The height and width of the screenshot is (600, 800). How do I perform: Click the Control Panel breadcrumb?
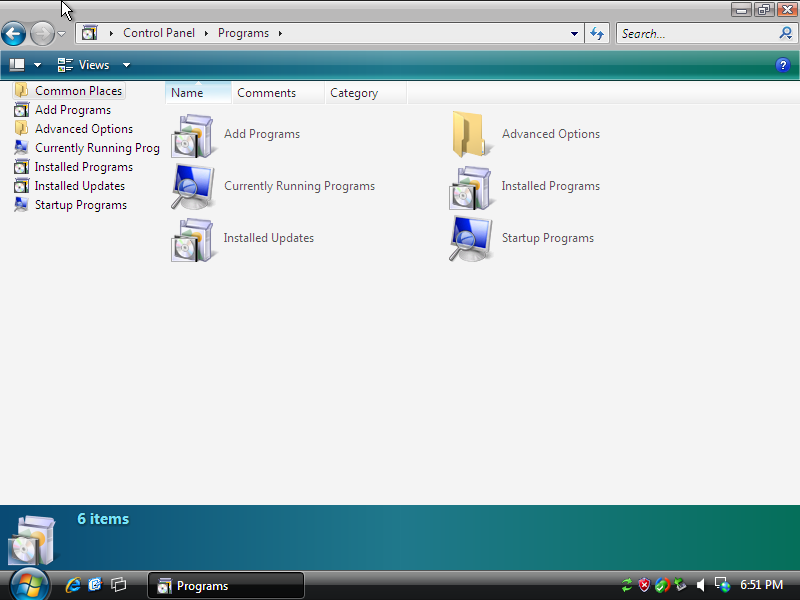159,33
